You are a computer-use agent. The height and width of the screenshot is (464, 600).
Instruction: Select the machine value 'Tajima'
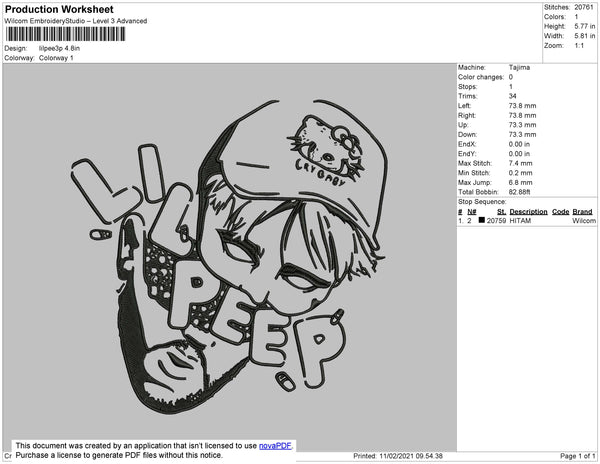tap(519, 67)
